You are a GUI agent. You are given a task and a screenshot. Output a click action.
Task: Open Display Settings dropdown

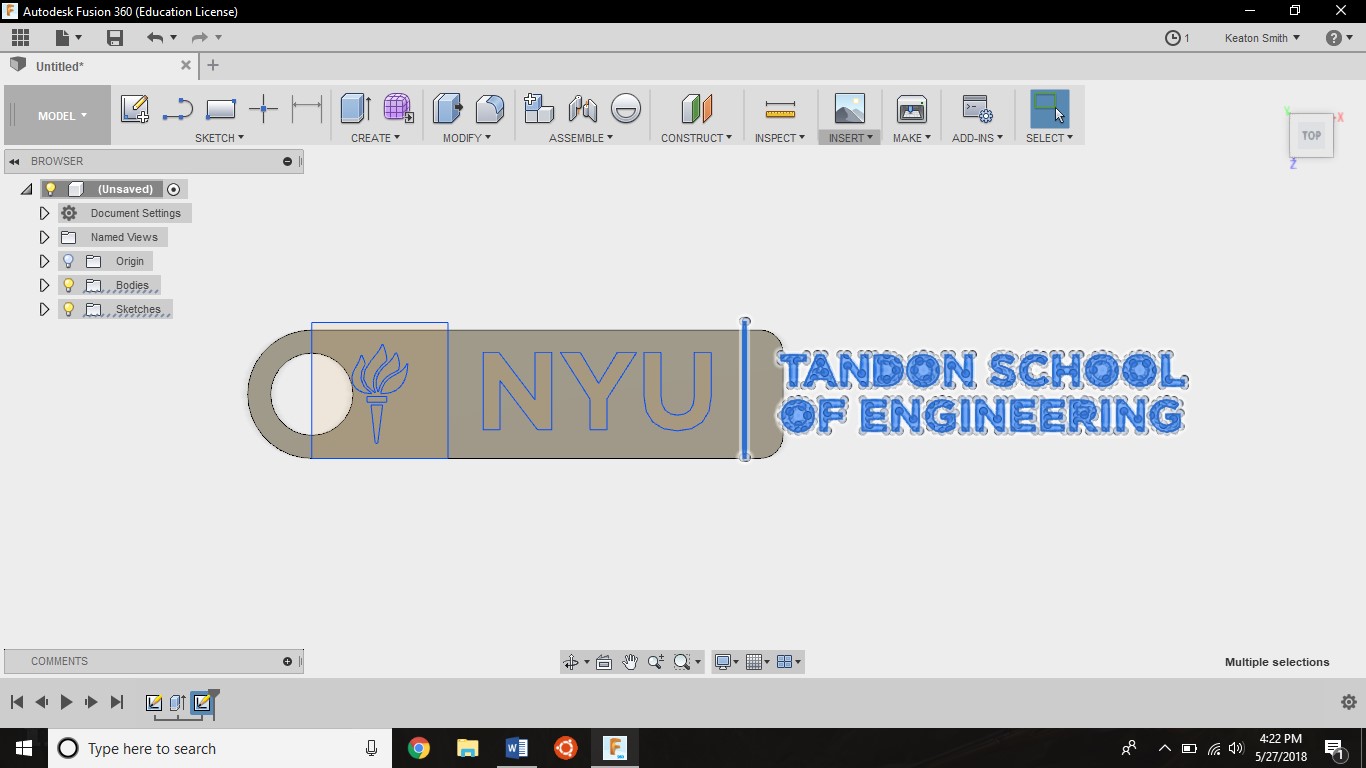725,662
